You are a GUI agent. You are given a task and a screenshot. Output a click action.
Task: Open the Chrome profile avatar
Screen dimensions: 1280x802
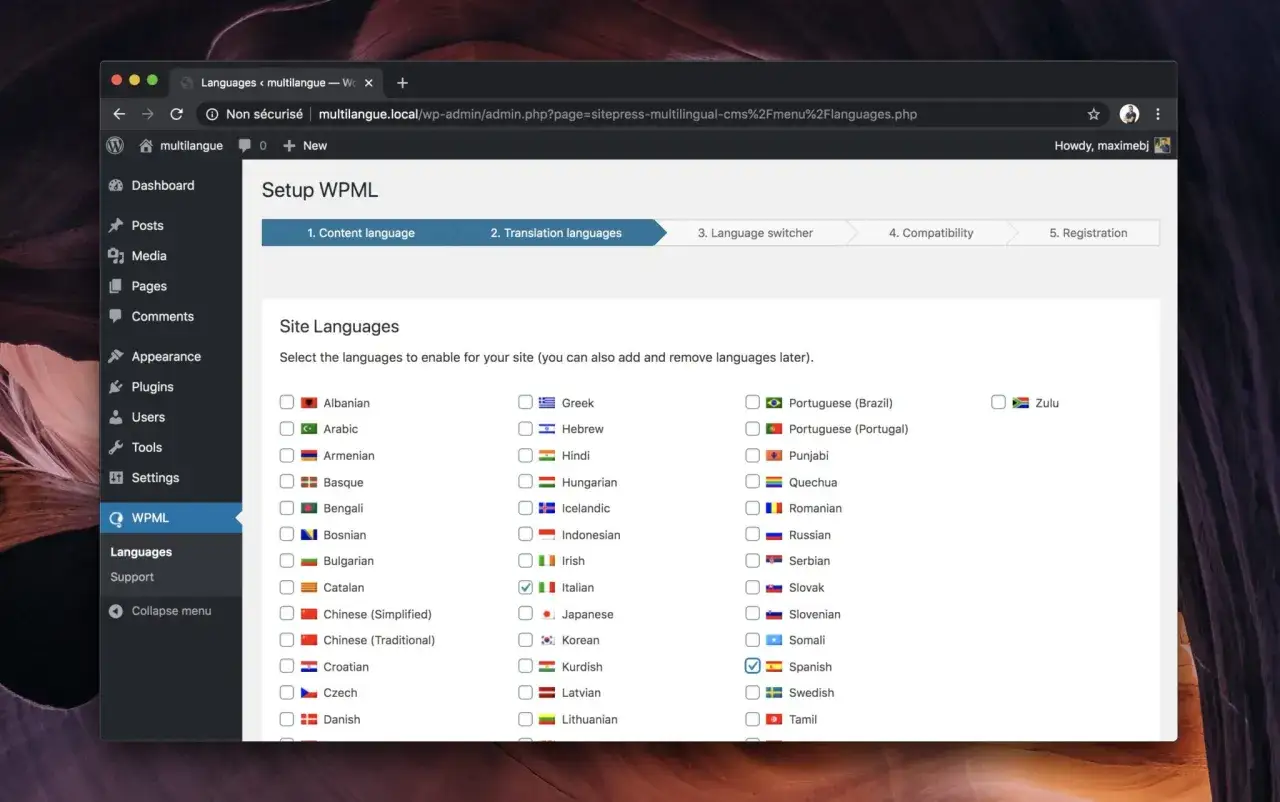(x=1129, y=114)
